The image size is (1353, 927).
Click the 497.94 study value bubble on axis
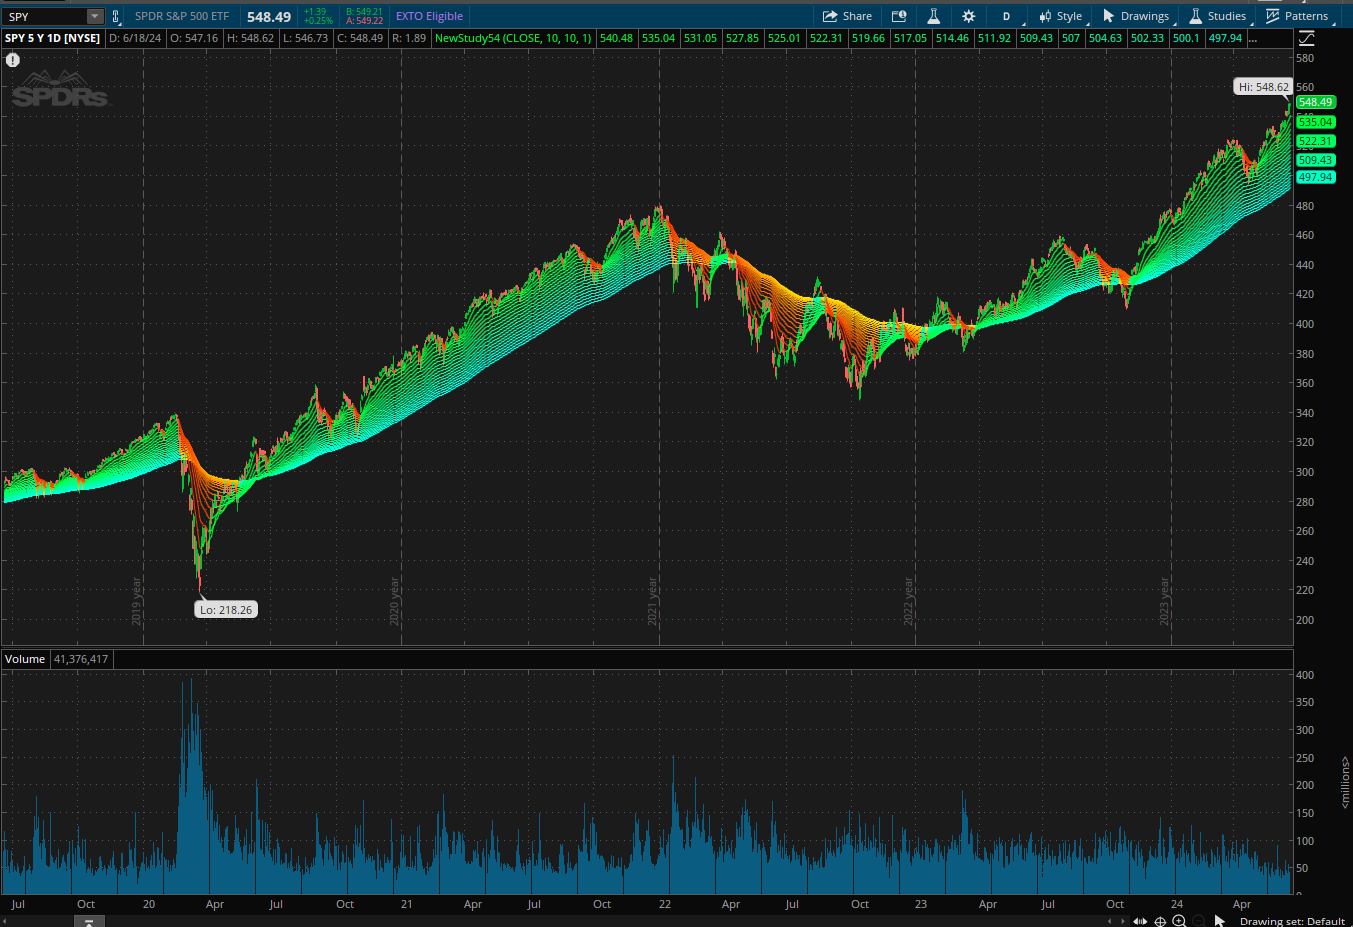(1315, 177)
